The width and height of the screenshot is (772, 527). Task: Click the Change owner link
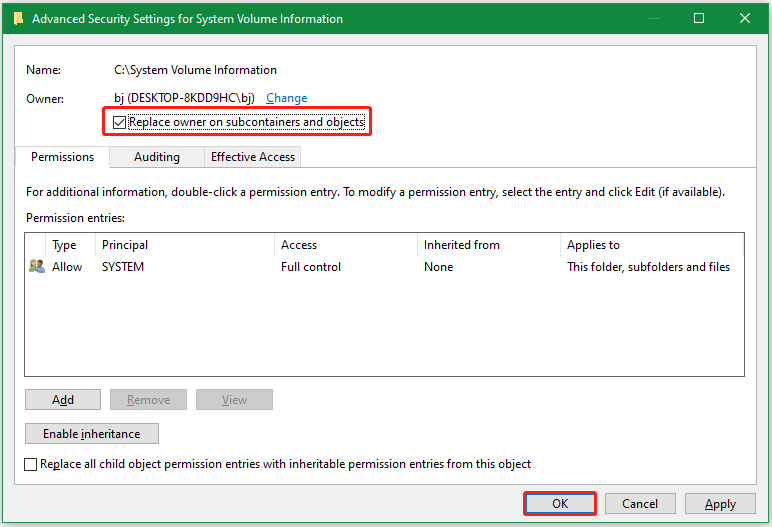pyautogui.click(x=286, y=98)
